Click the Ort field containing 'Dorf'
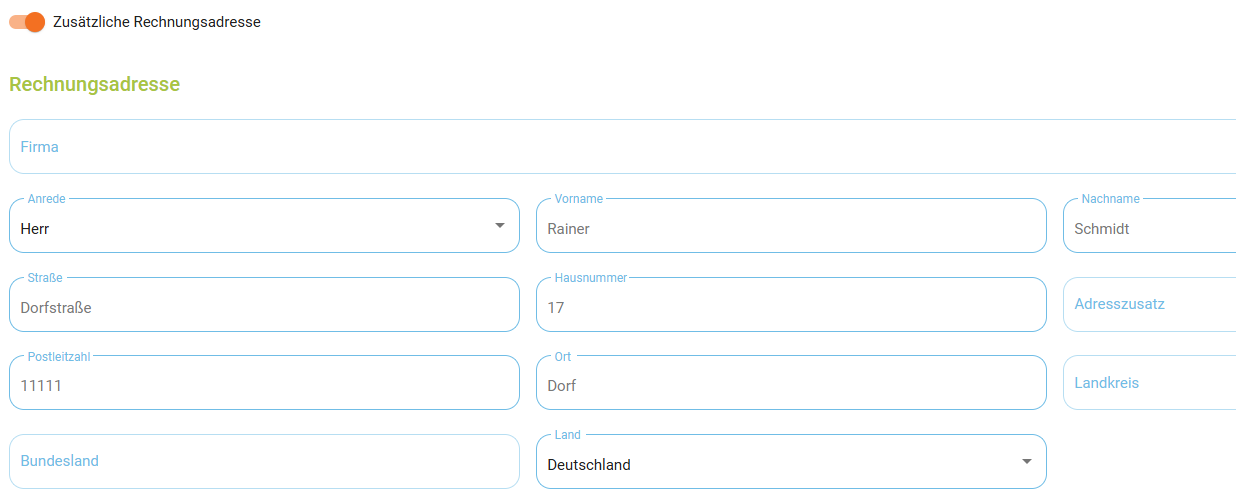The height and width of the screenshot is (498, 1236). [791, 382]
